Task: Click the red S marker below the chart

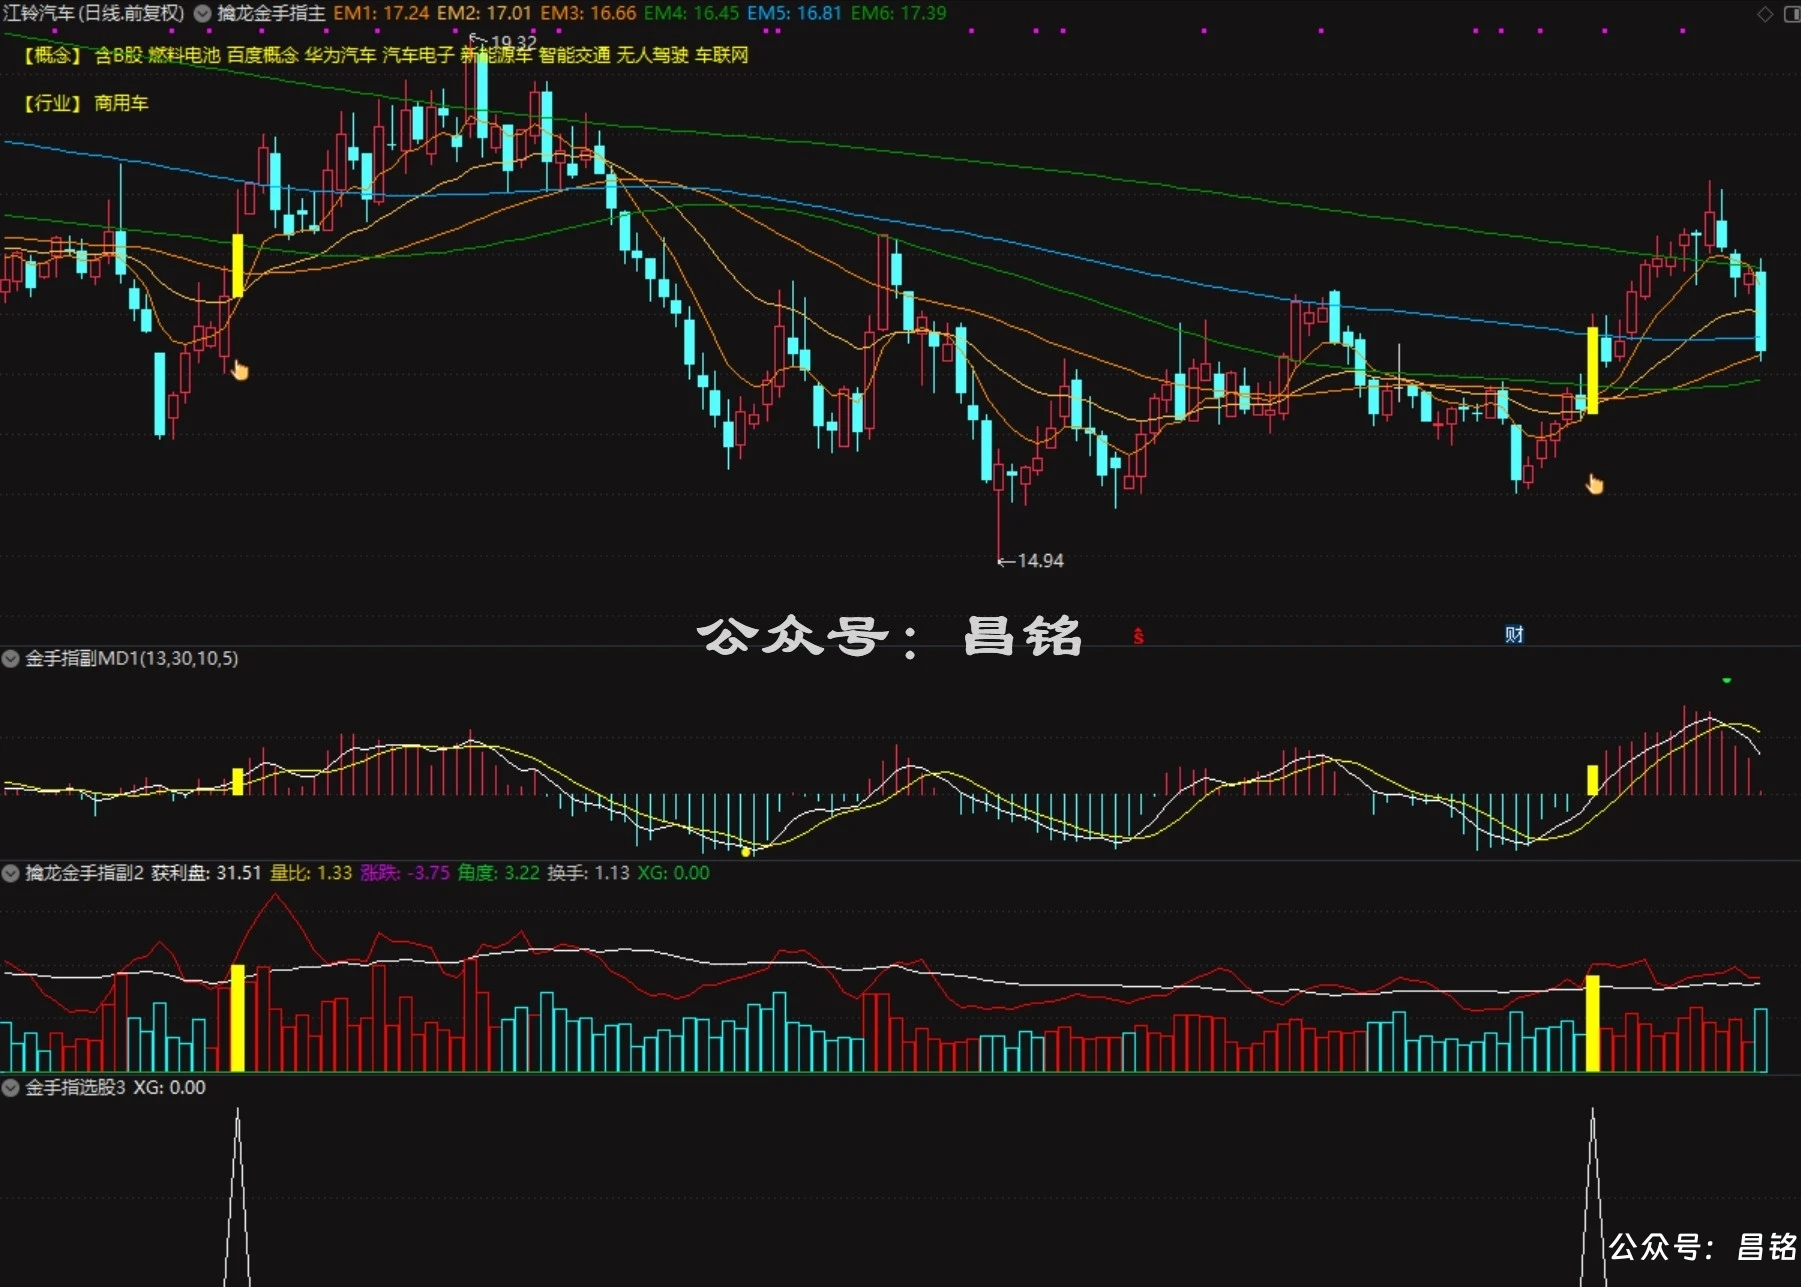Action: pos(1138,636)
